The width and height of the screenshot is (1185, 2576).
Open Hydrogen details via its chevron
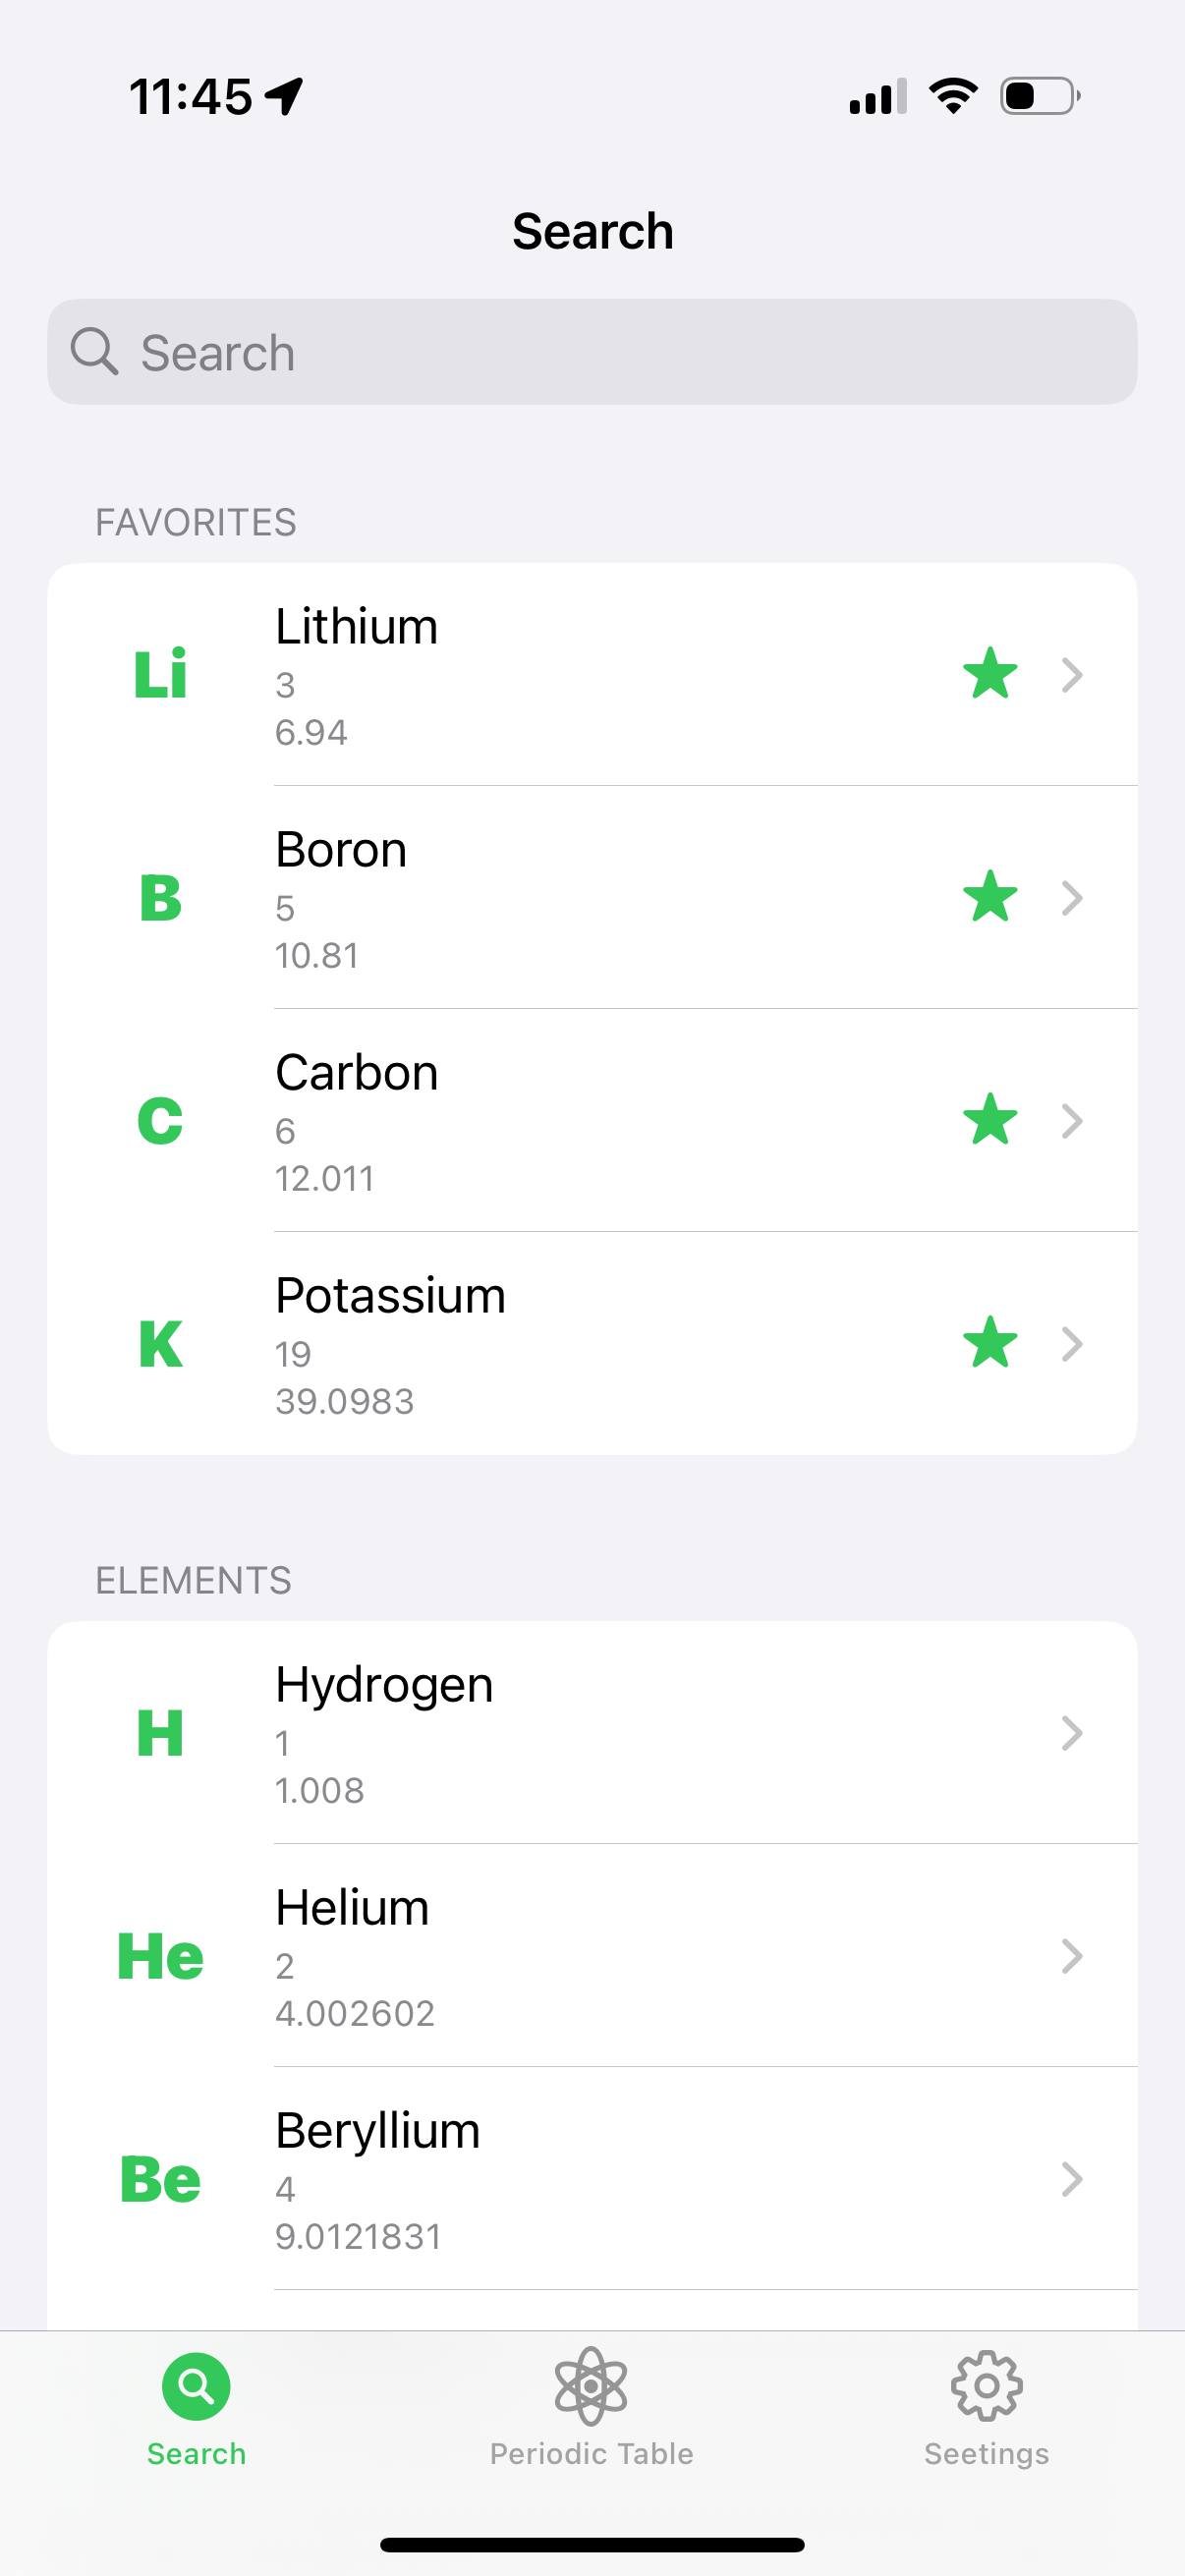[1072, 1733]
